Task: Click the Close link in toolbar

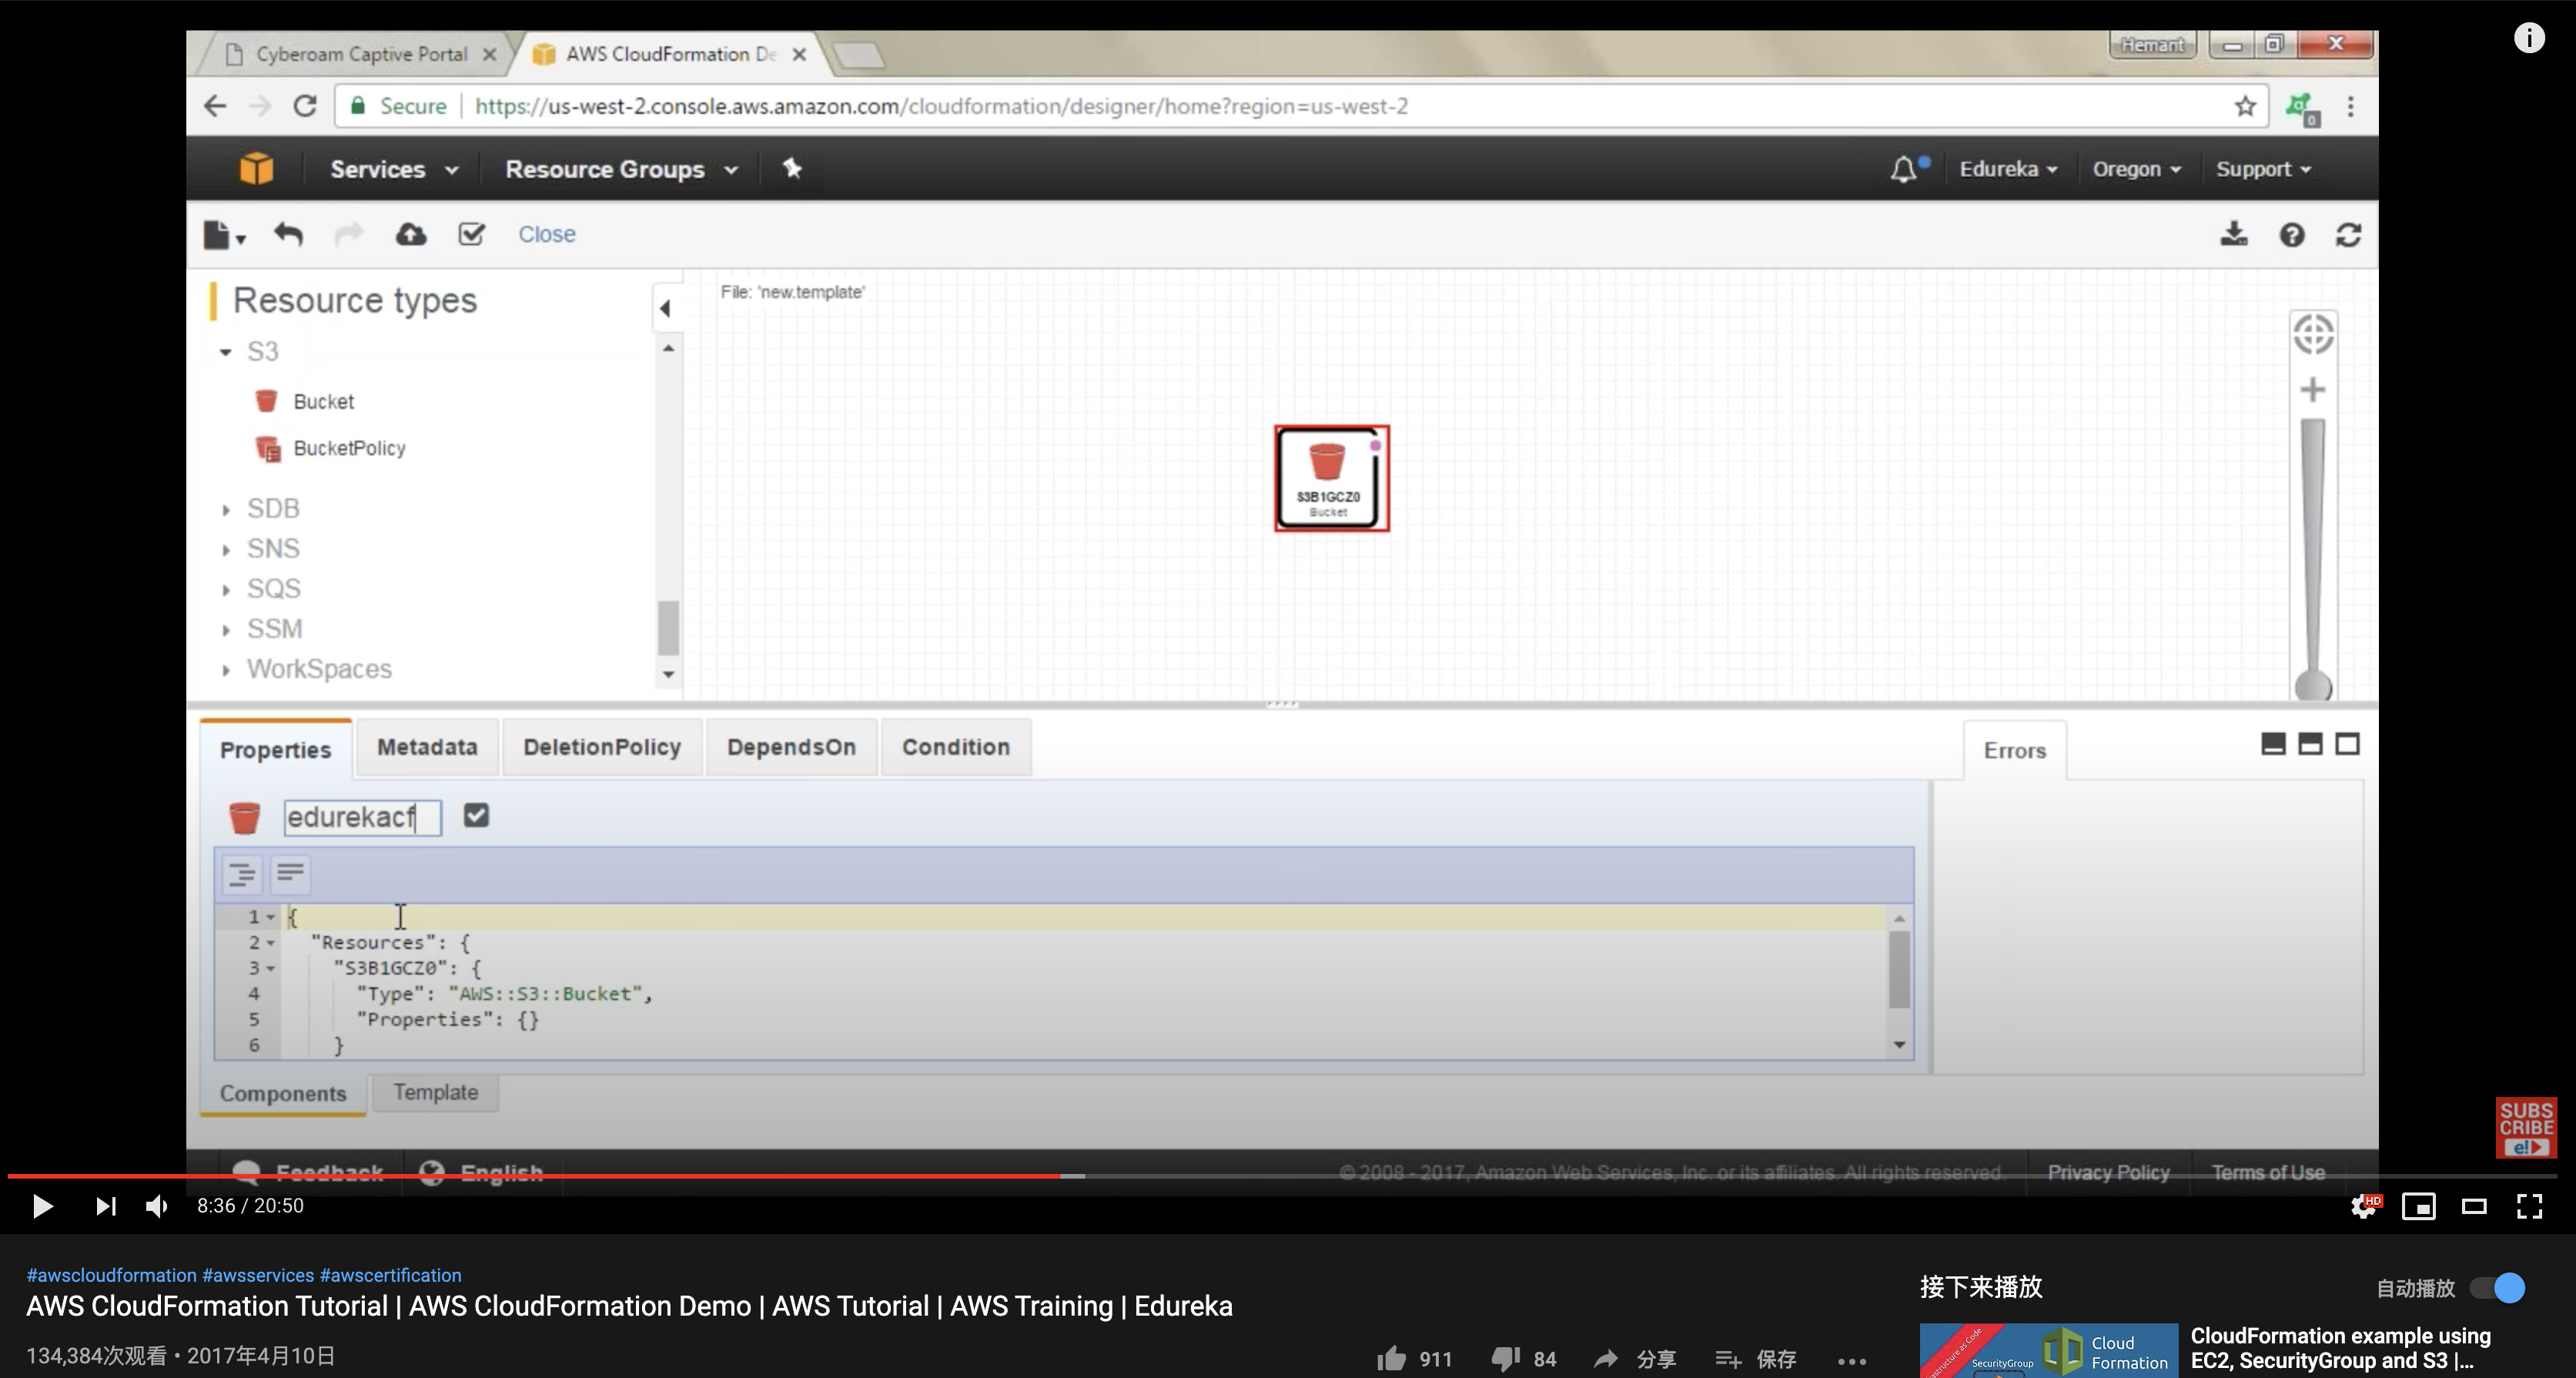Action: click(x=546, y=234)
